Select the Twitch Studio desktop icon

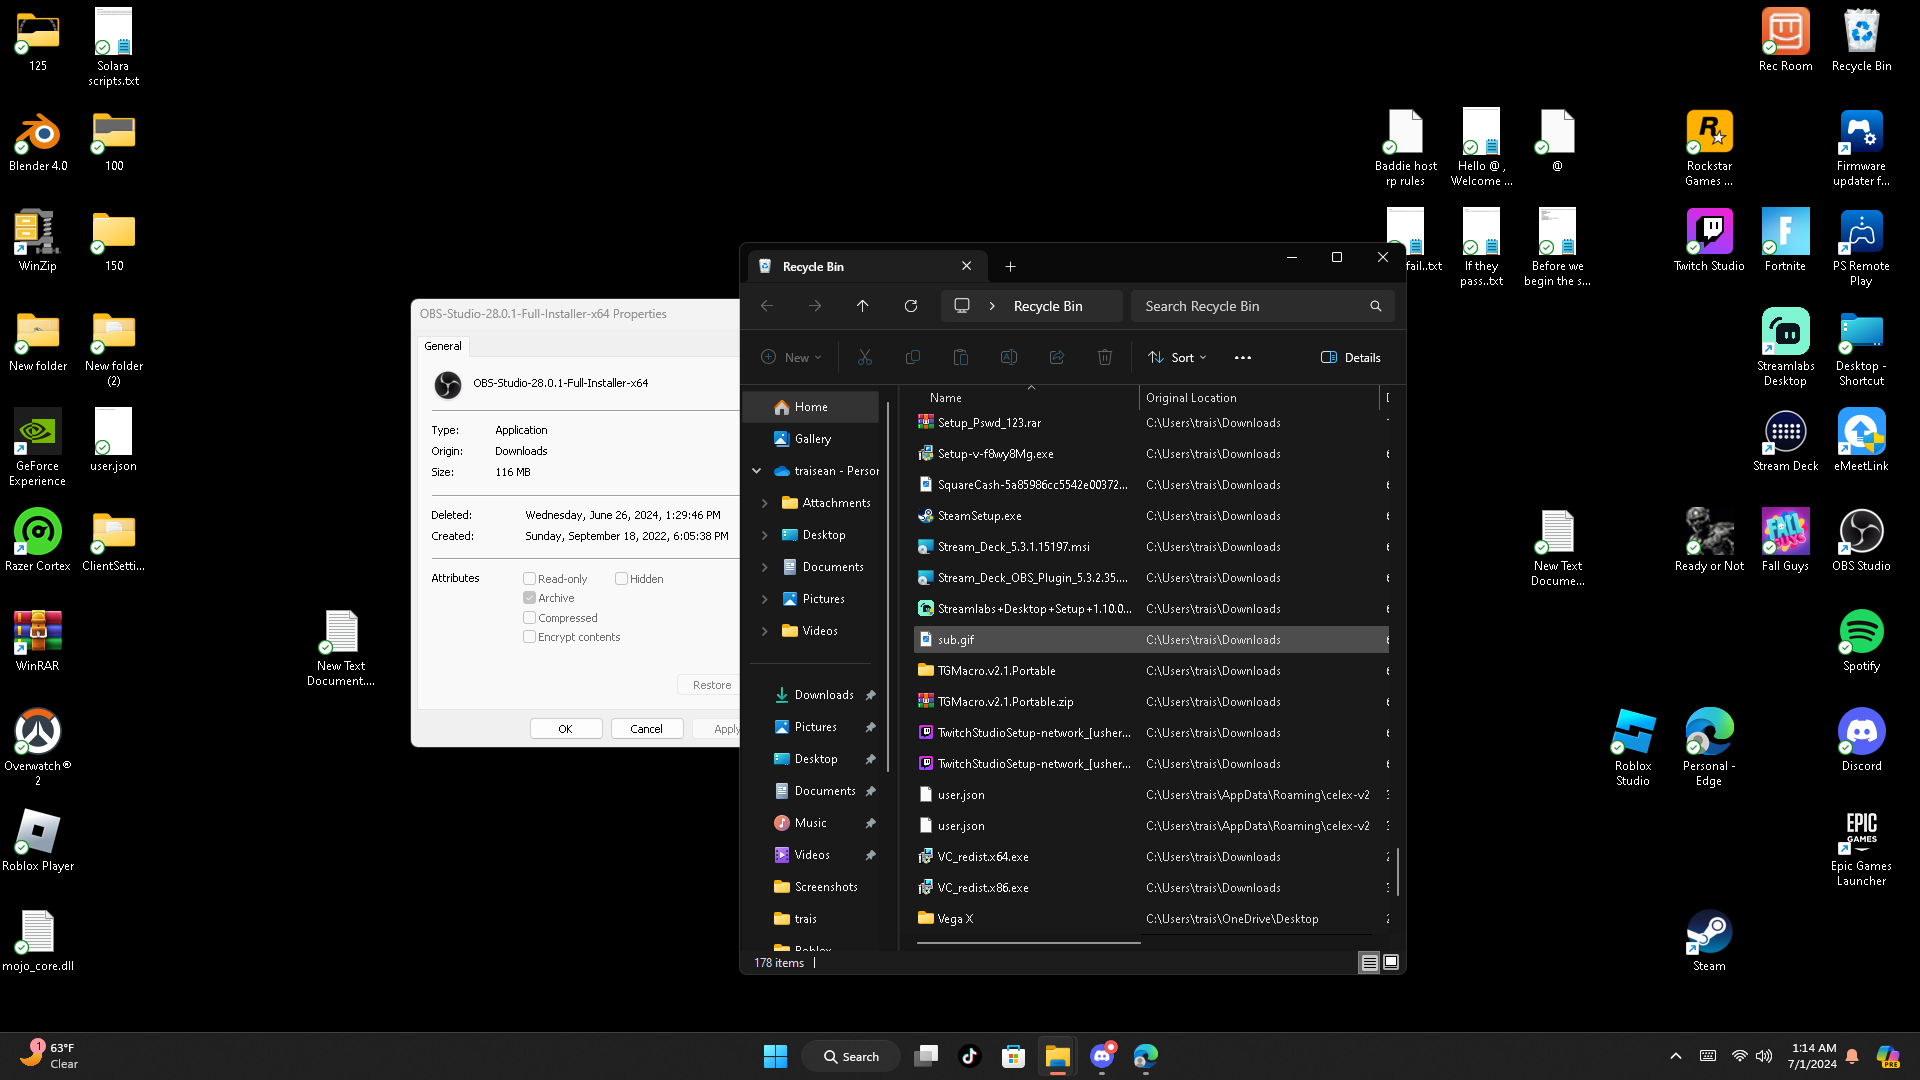(1709, 241)
